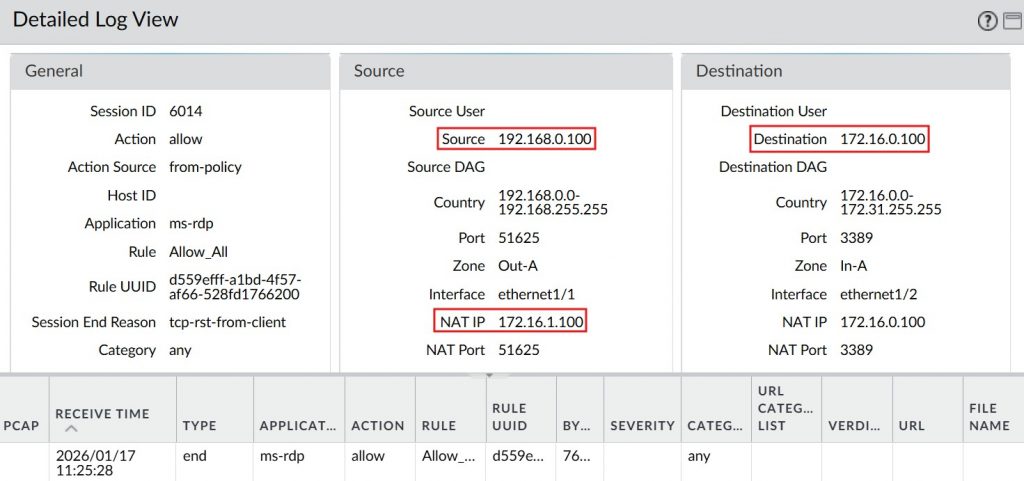Click the Allow_All rule value

pyautogui.click(x=198, y=252)
